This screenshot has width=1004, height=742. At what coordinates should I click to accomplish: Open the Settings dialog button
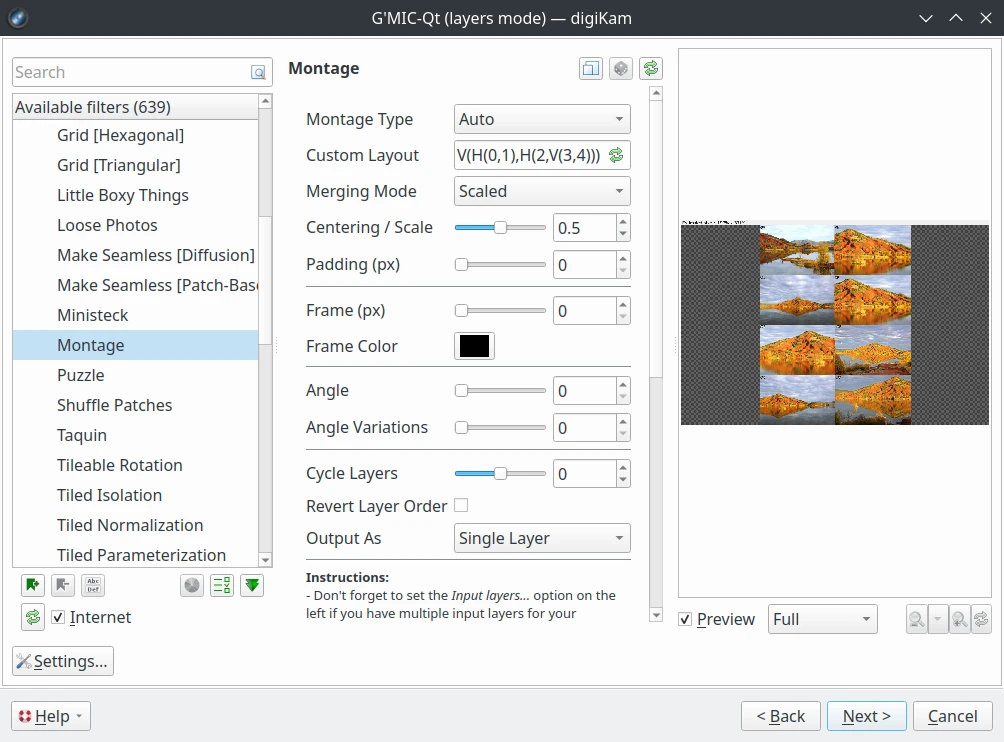63,661
